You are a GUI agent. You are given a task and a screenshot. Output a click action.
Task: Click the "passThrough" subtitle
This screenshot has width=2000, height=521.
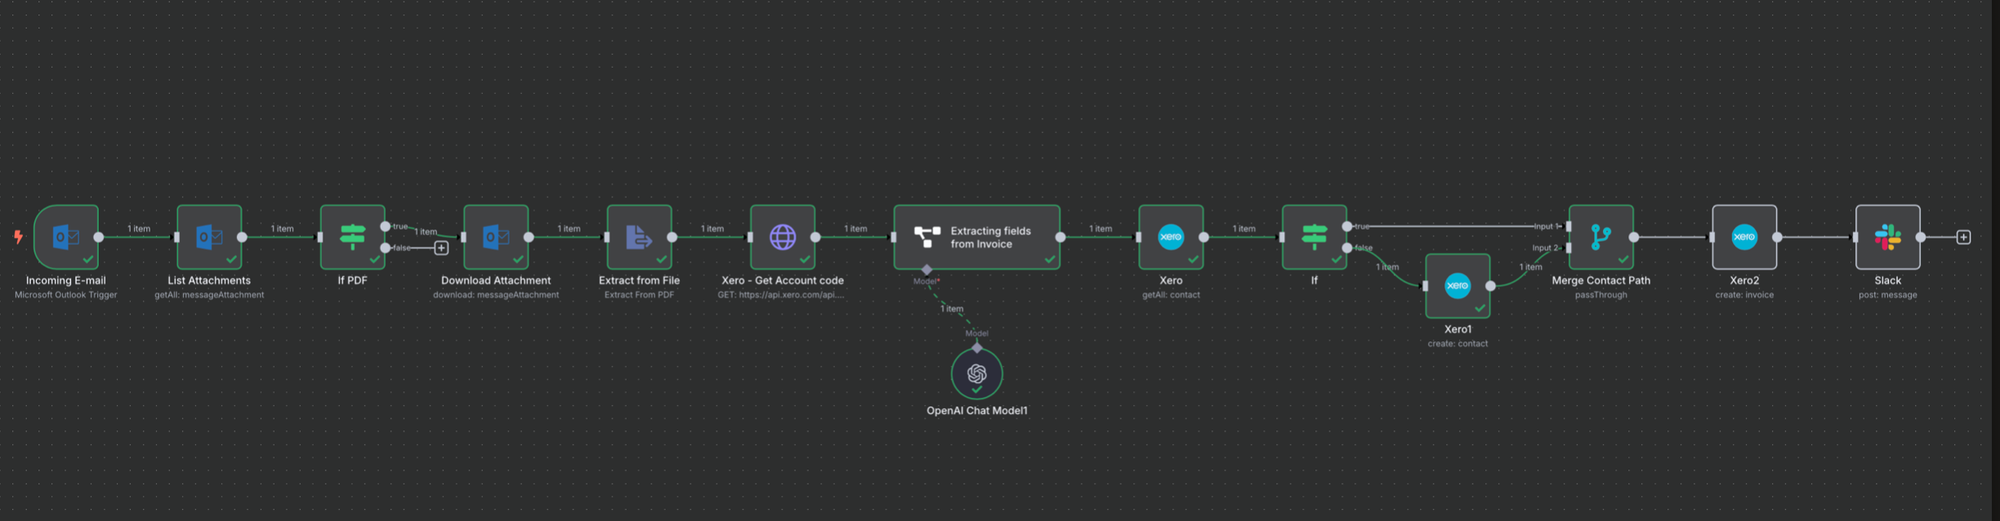click(x=1601, y=295)
